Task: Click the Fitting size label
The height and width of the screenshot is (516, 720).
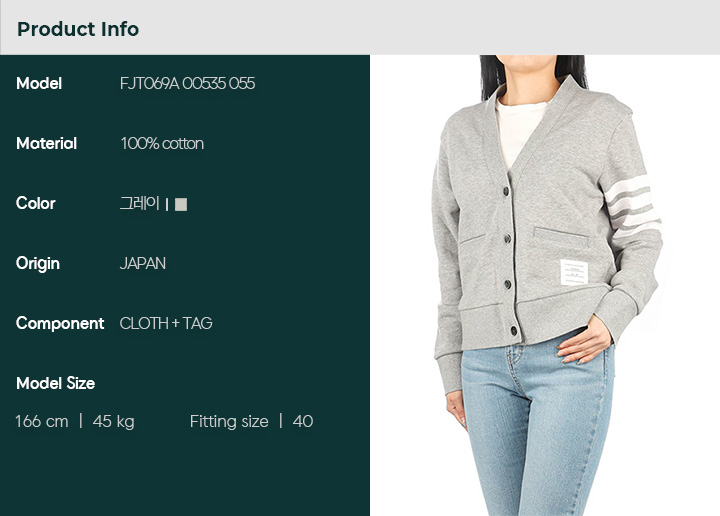Action: click(229, 421)
